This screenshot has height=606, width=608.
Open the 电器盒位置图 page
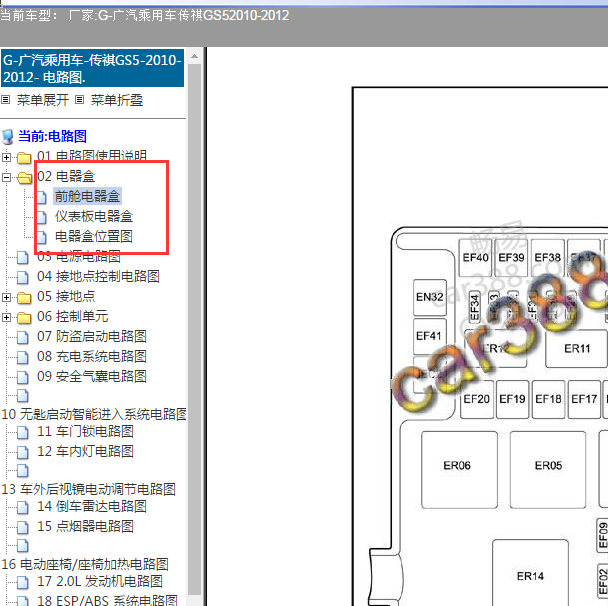[94, 236]
